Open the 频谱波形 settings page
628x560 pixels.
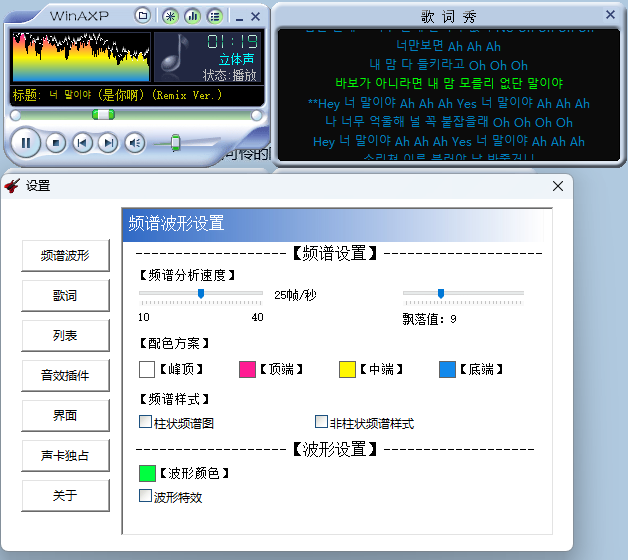[65, 256]
